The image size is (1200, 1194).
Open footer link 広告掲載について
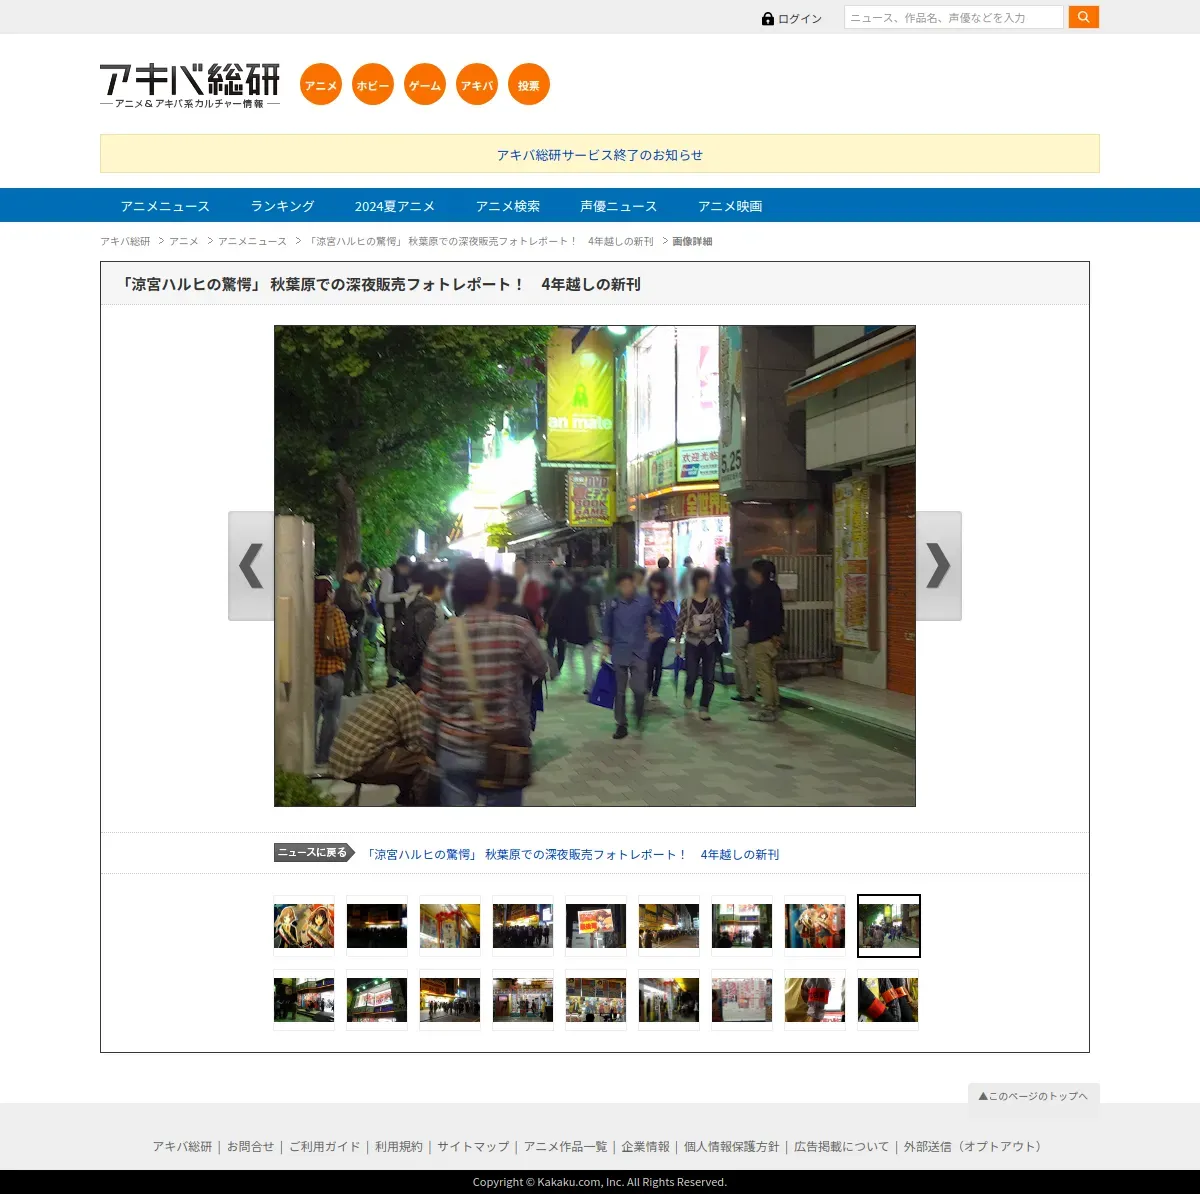(x=841, y=1146)
